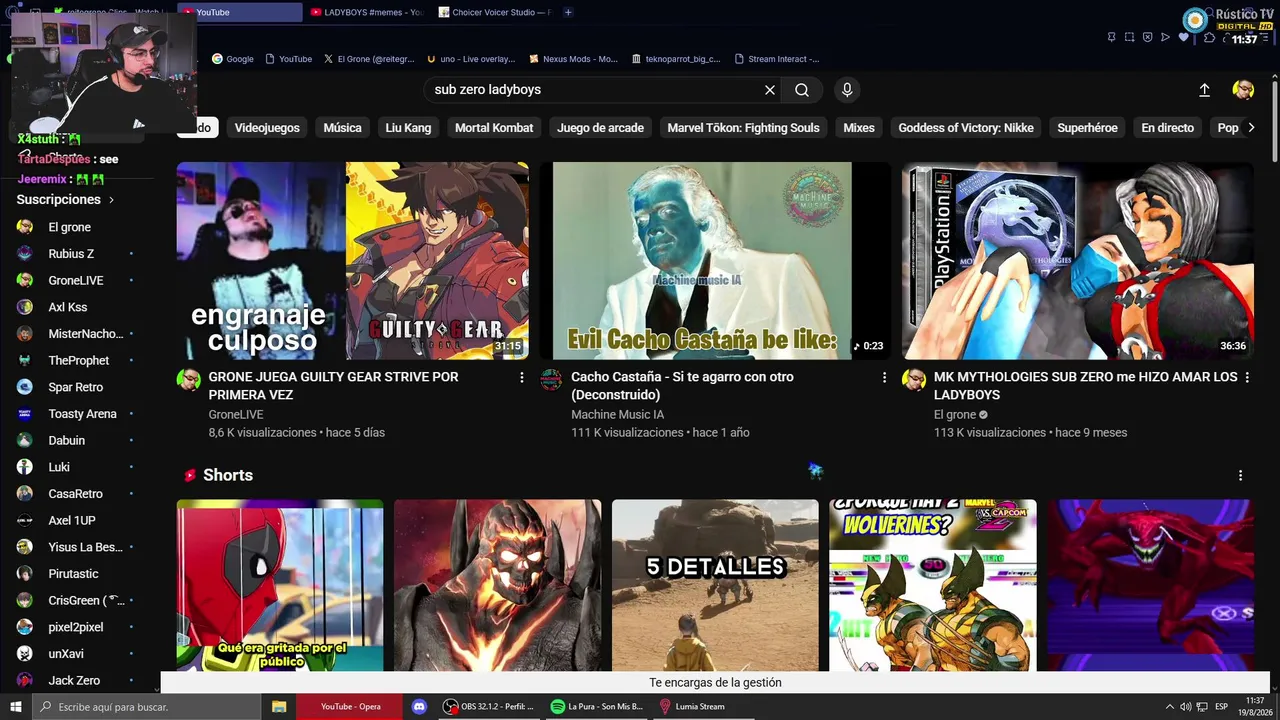Open the ESP language indicator in tray
This screenshot has width=1280, height=720.
pyautogui.click(x=1221, y=707)
